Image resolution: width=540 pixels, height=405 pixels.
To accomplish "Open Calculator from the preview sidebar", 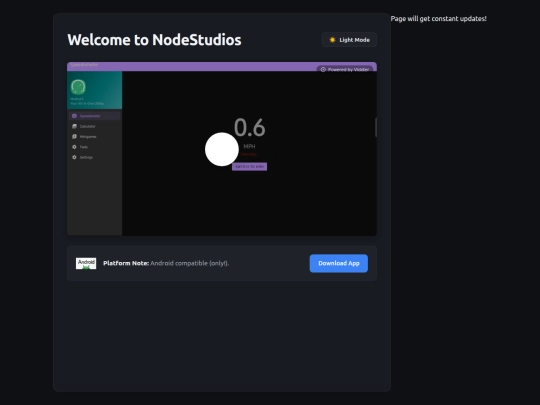I will click(95, 126).
